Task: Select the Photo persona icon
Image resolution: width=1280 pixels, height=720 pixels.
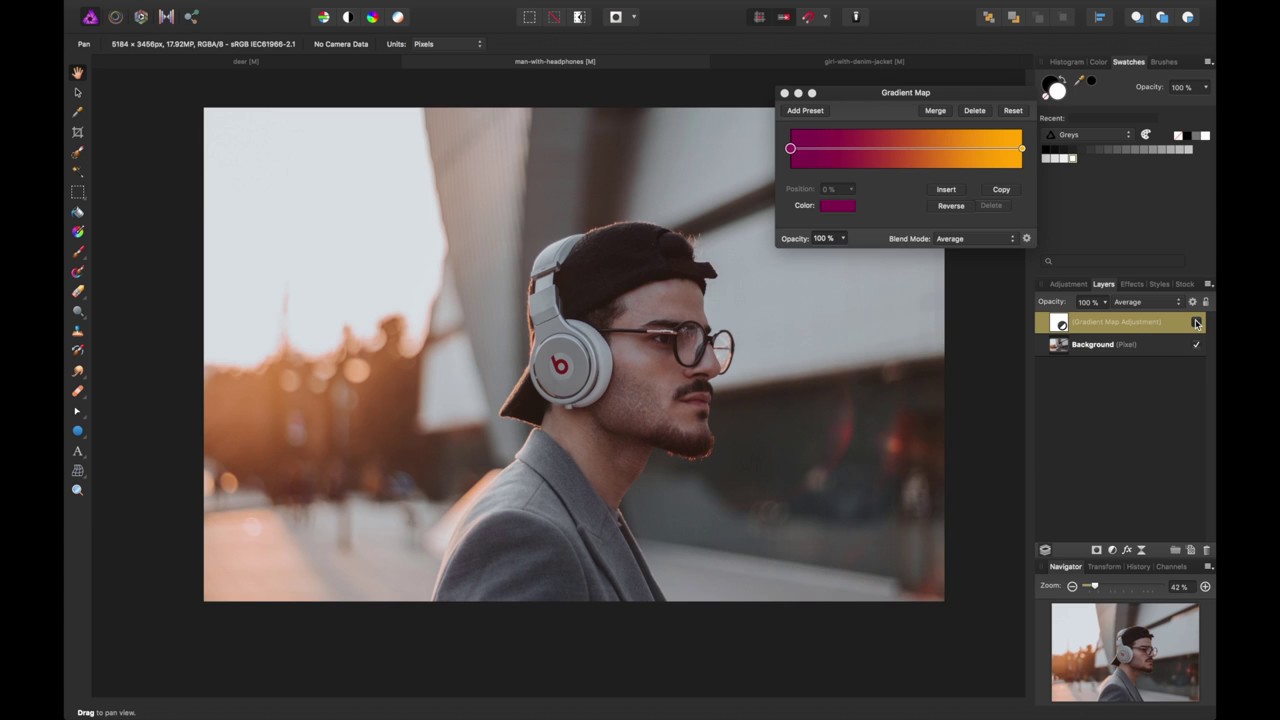Action: 90,17
